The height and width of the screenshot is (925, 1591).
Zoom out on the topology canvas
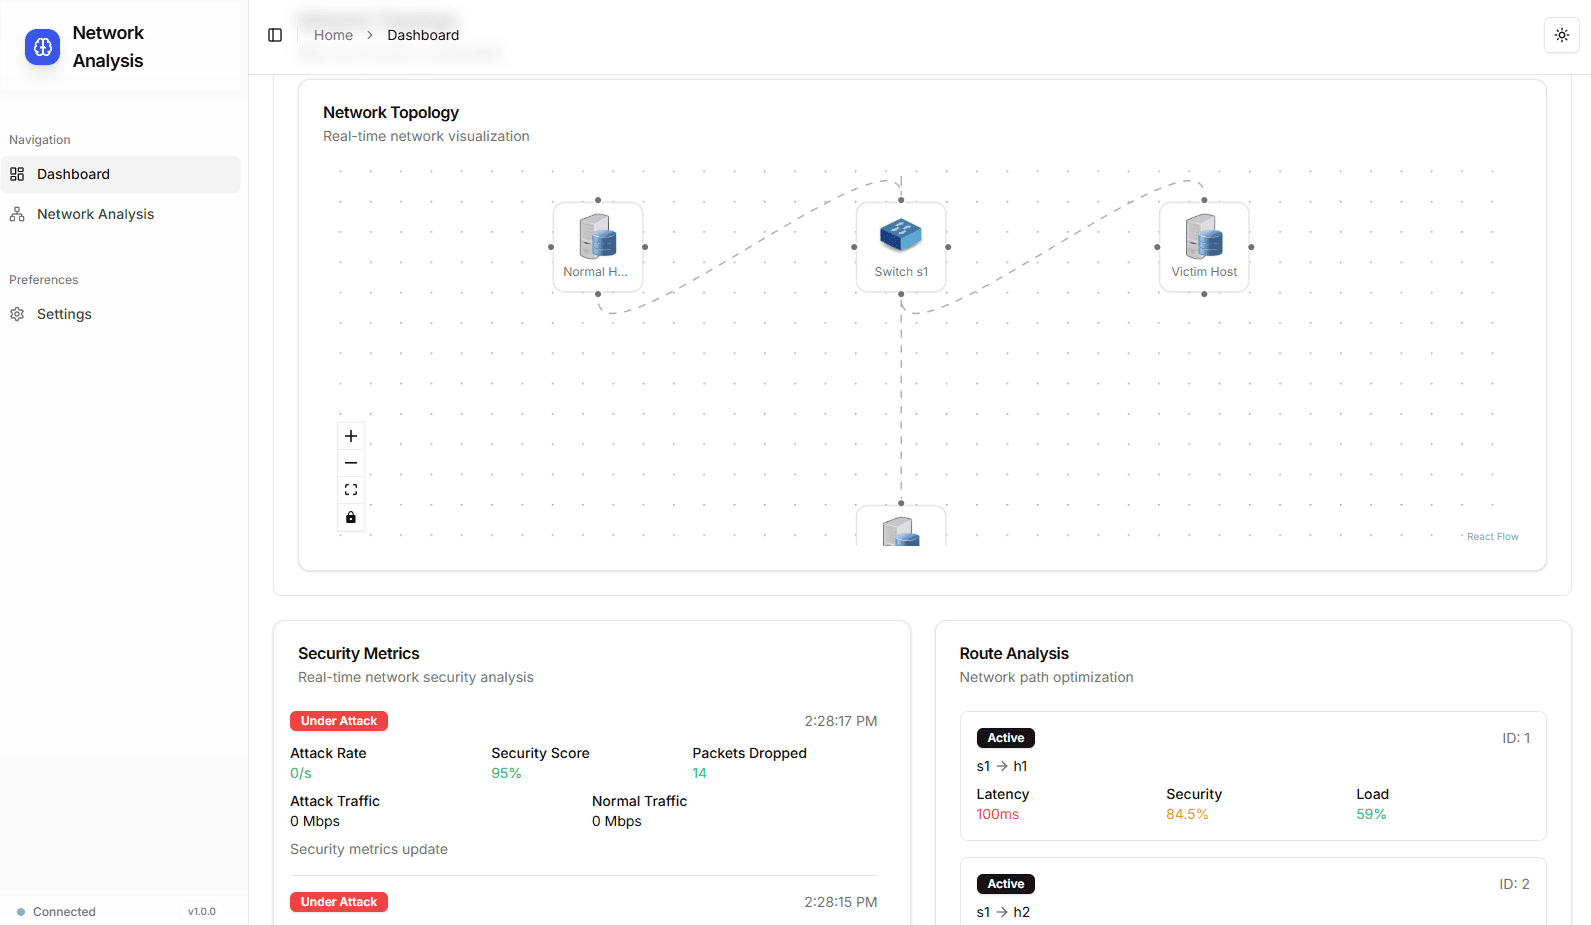pyautogui.click(x=351, y=463)
